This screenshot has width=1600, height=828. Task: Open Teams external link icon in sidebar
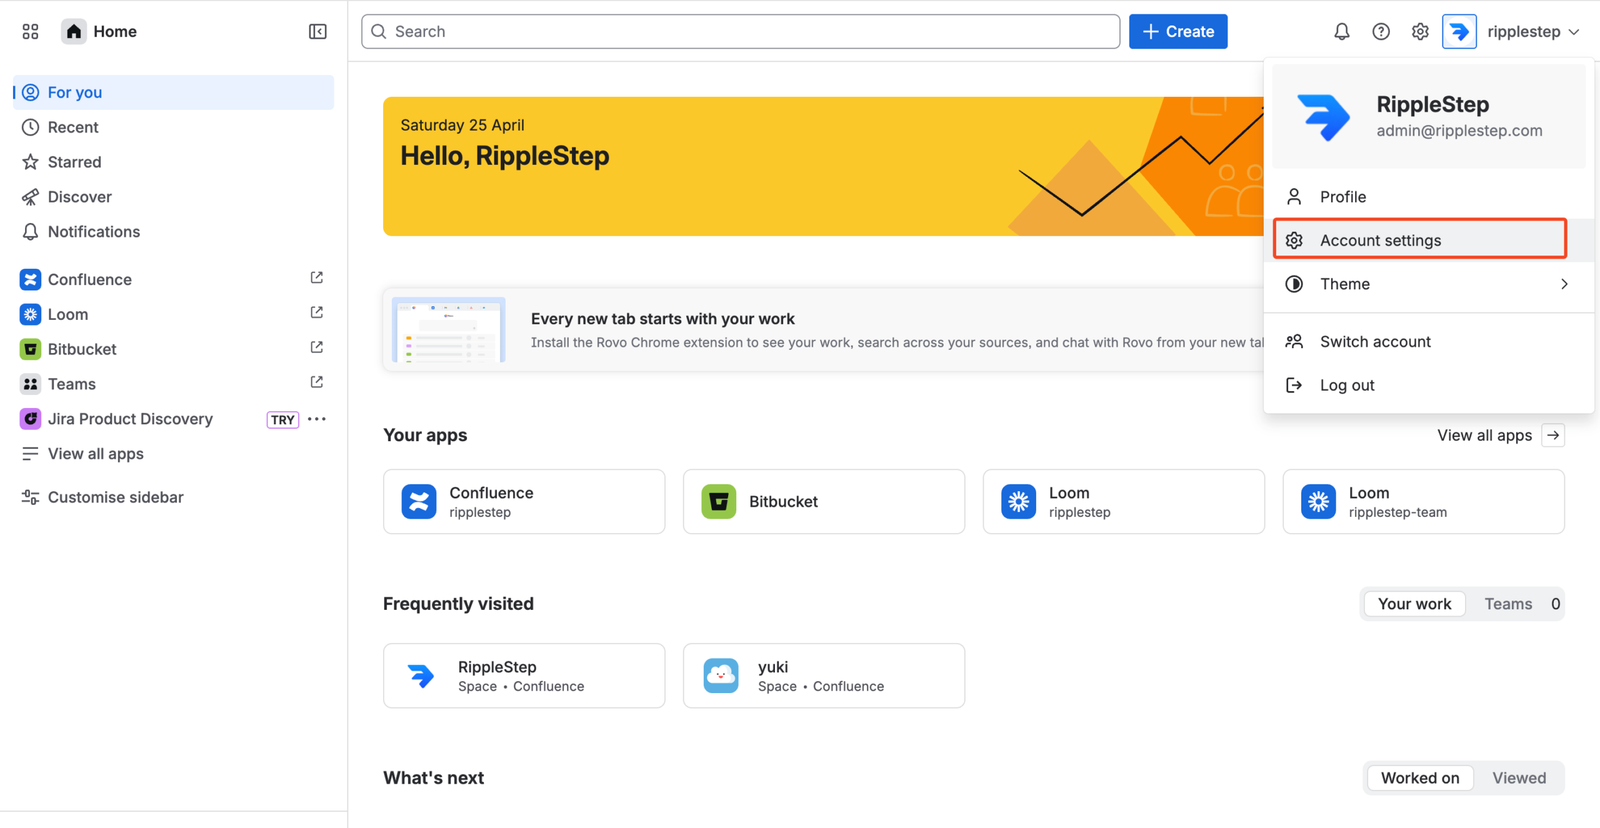(x=317, y=383)
